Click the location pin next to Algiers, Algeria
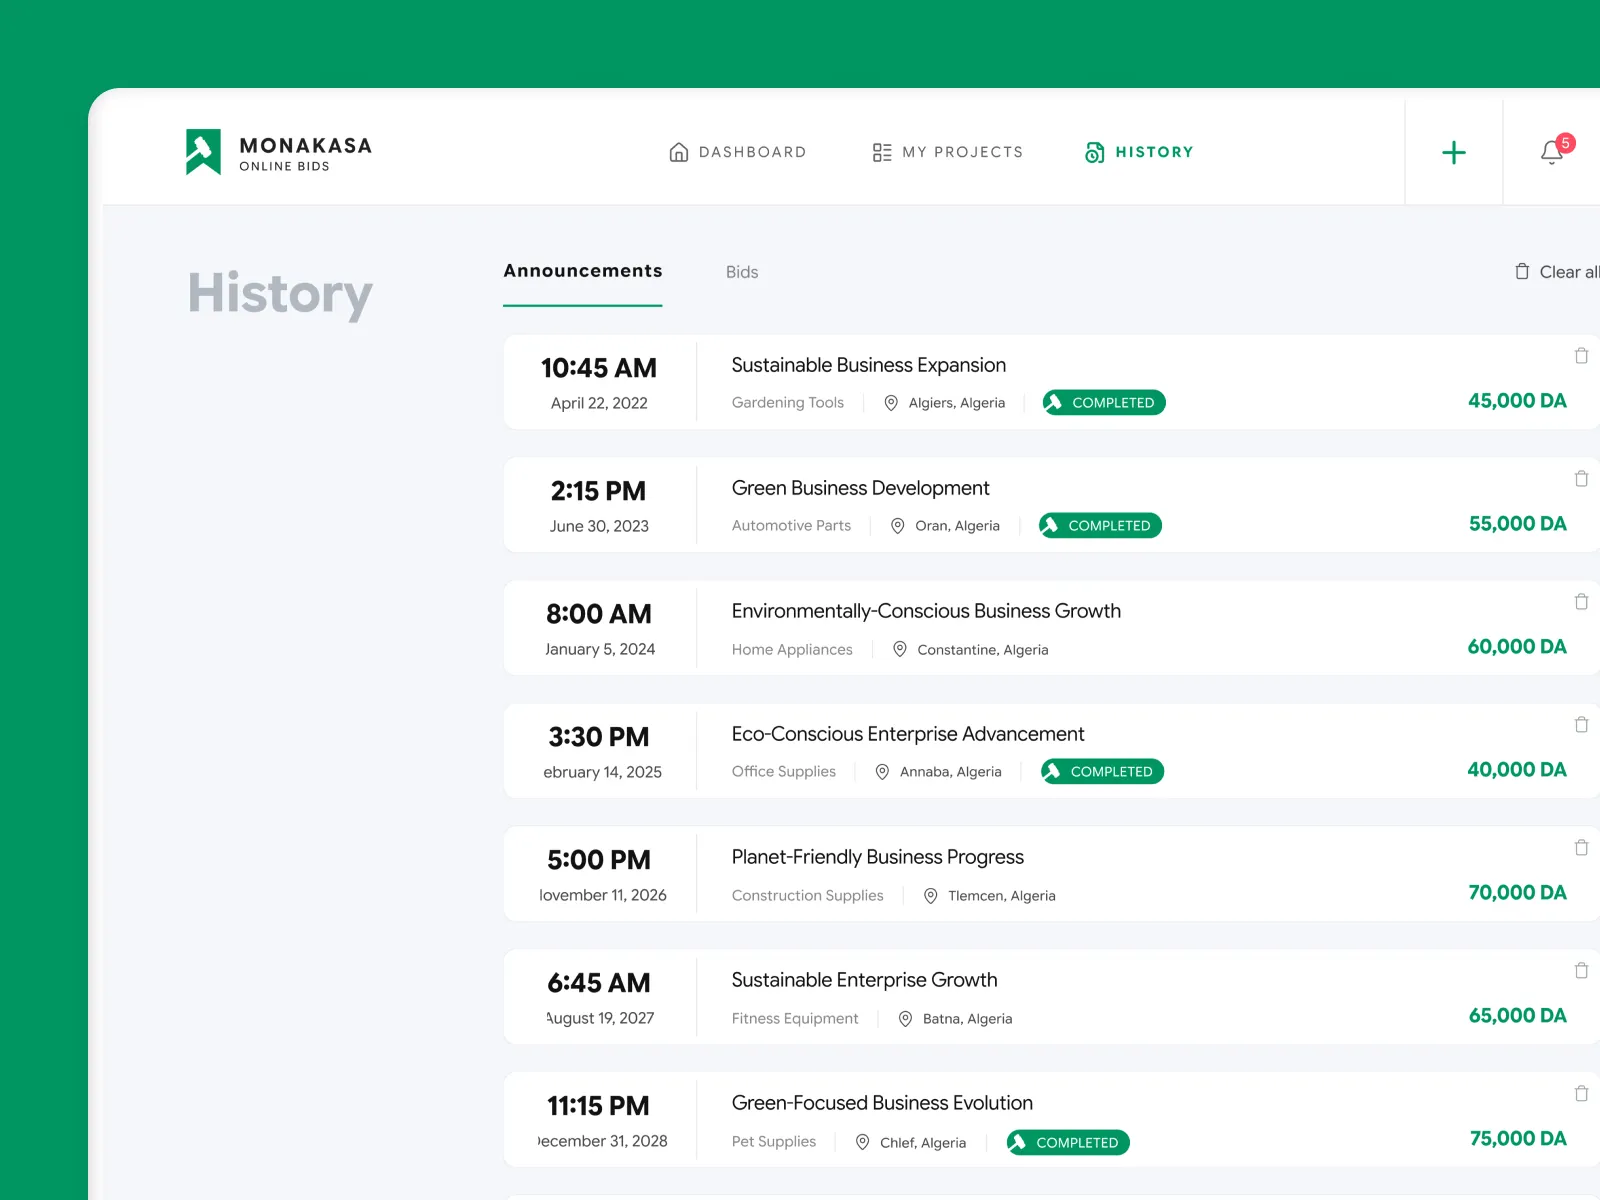This screenshot has height=1200, width=1600. coord(891,403)
